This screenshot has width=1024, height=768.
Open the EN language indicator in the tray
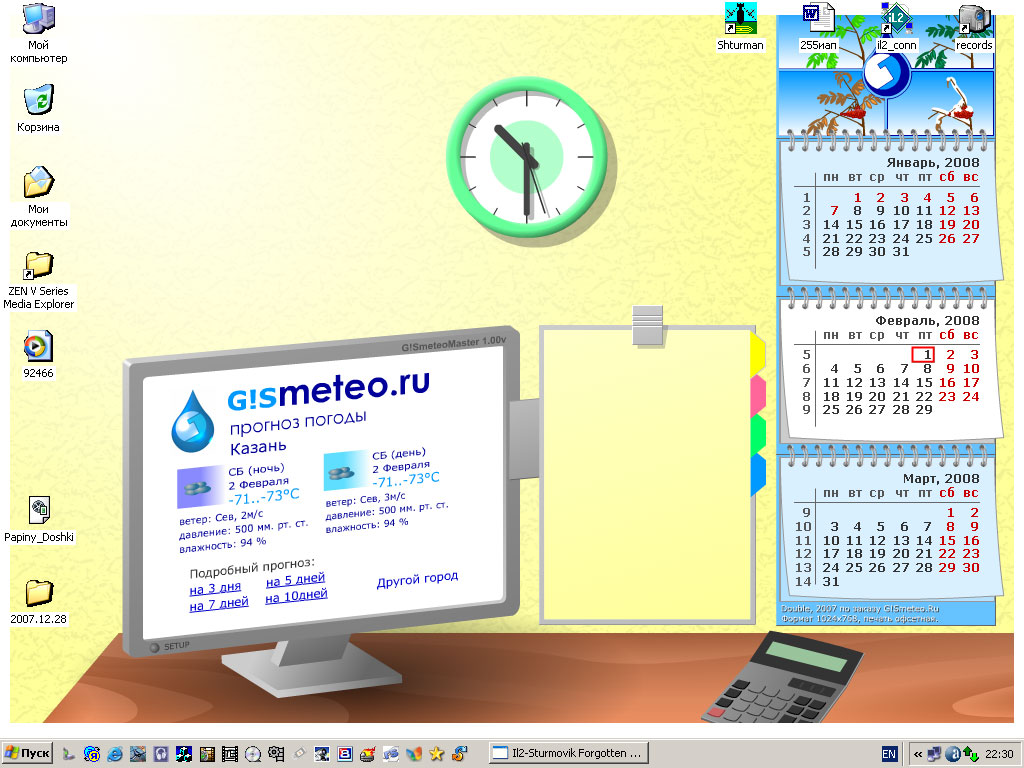(x=889, y=754)
